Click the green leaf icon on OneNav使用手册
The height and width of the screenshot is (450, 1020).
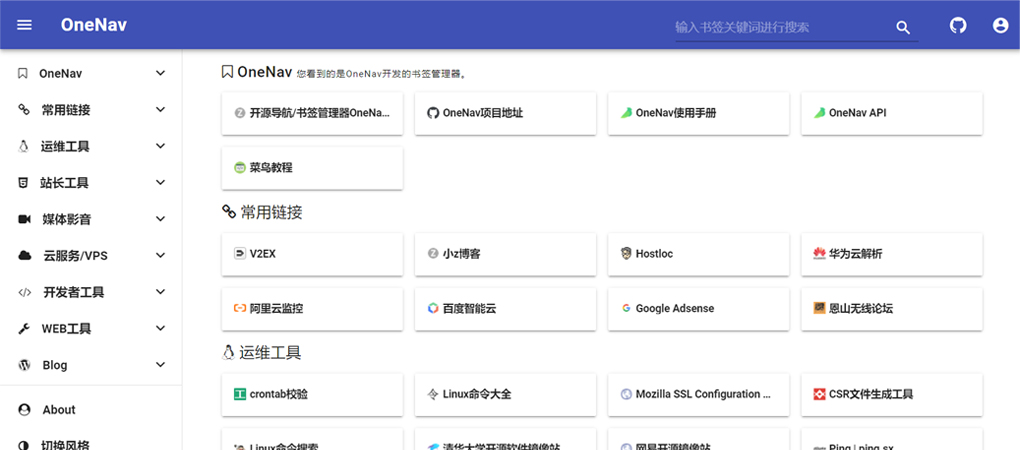tap(626, 112)
